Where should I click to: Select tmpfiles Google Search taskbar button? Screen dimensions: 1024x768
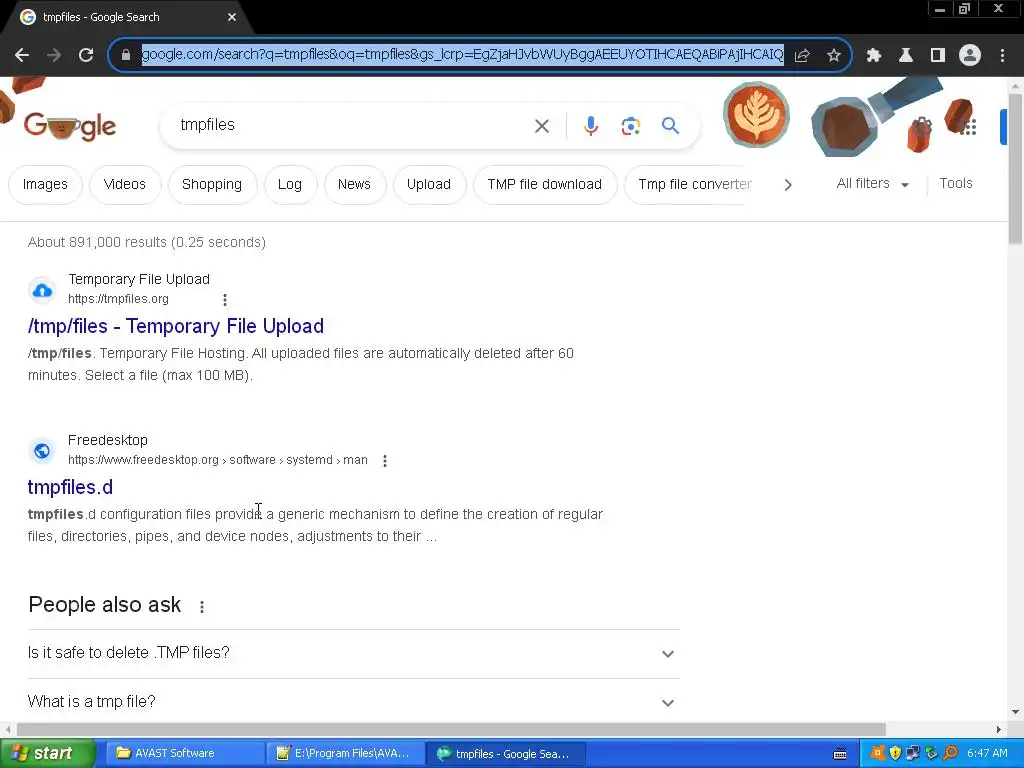[x=505, y=754]
